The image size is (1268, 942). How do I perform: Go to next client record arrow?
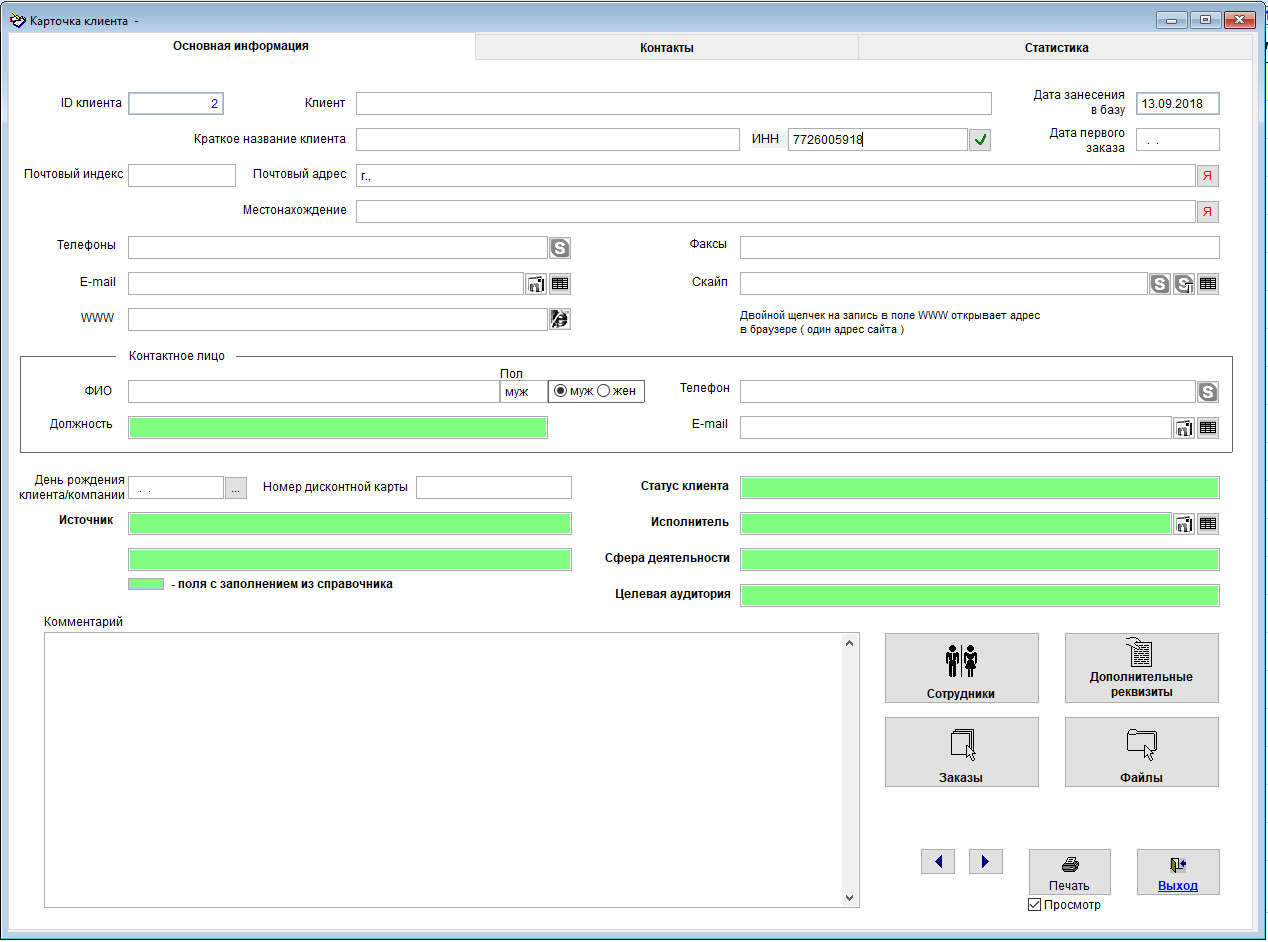(985, 862)
